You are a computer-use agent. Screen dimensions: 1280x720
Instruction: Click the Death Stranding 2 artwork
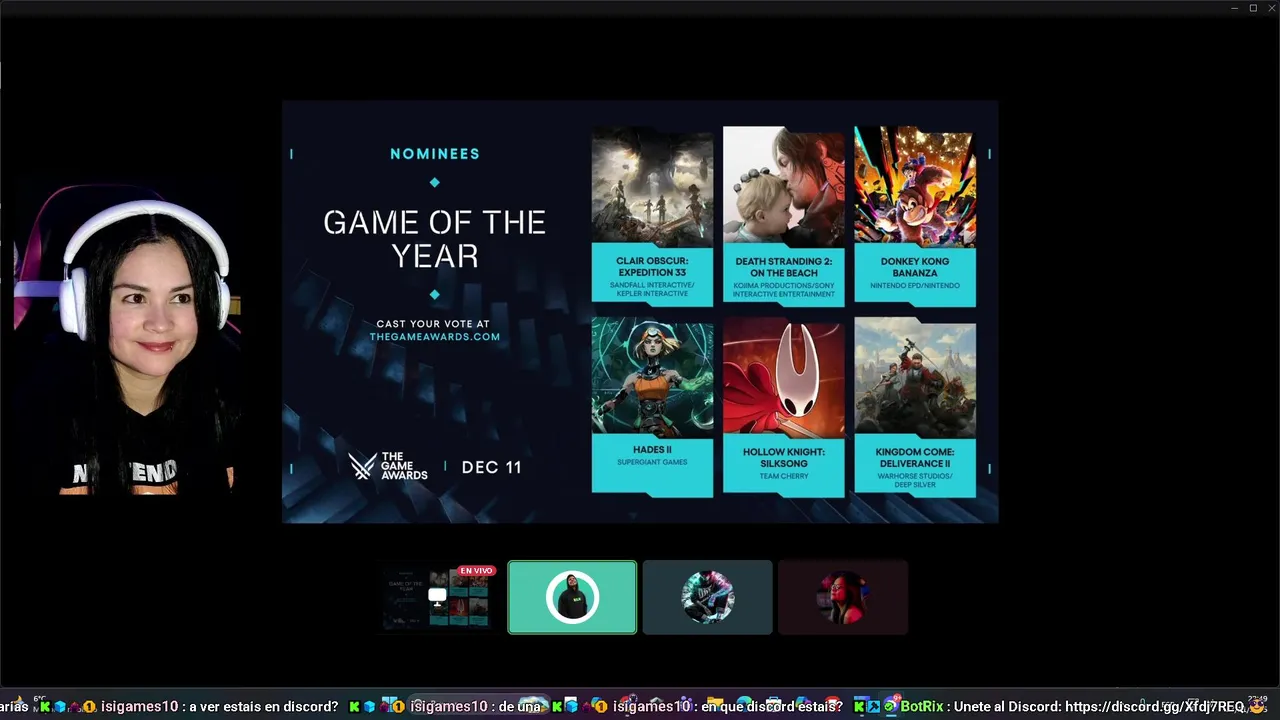coord(784,186)
